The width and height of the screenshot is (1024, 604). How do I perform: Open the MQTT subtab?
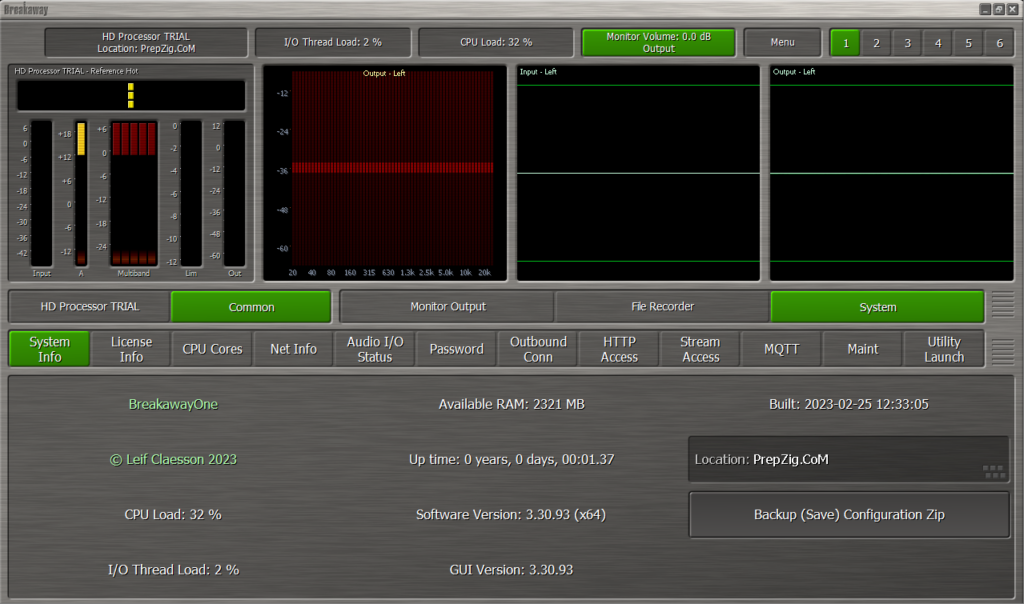click(781, 349)
